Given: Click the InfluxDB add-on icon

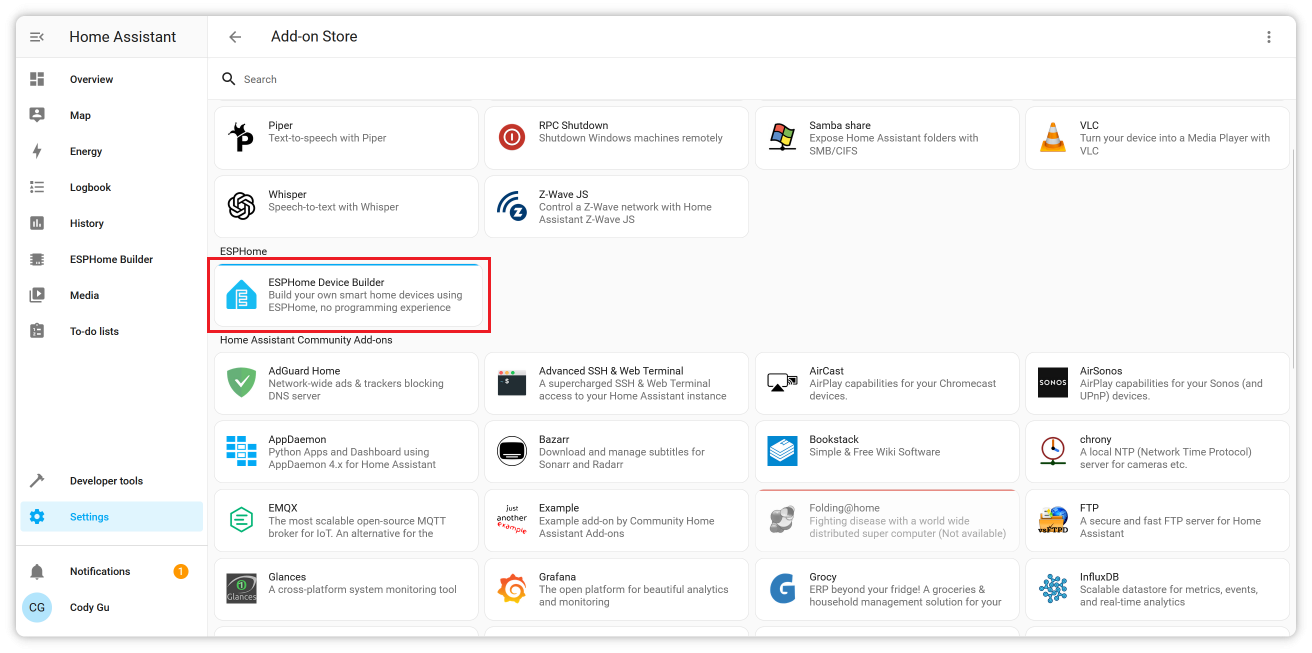Looking at the screenshot, I should click(x=1053, y=589).
